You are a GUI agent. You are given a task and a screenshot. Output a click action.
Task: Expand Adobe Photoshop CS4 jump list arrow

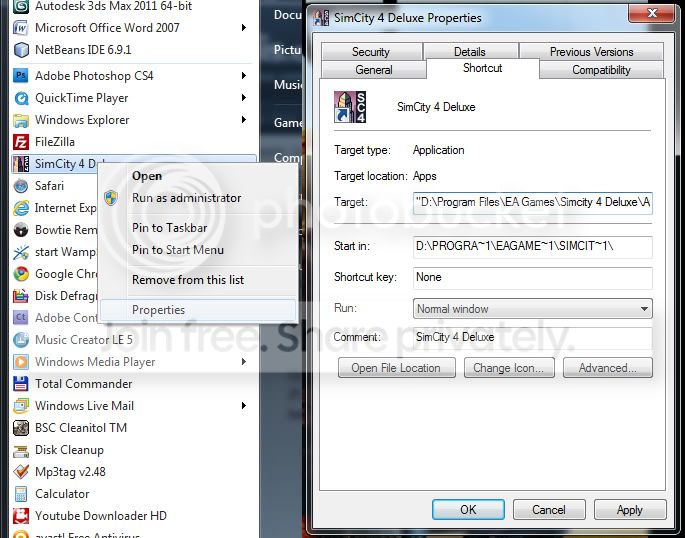[x=244, y=76]
